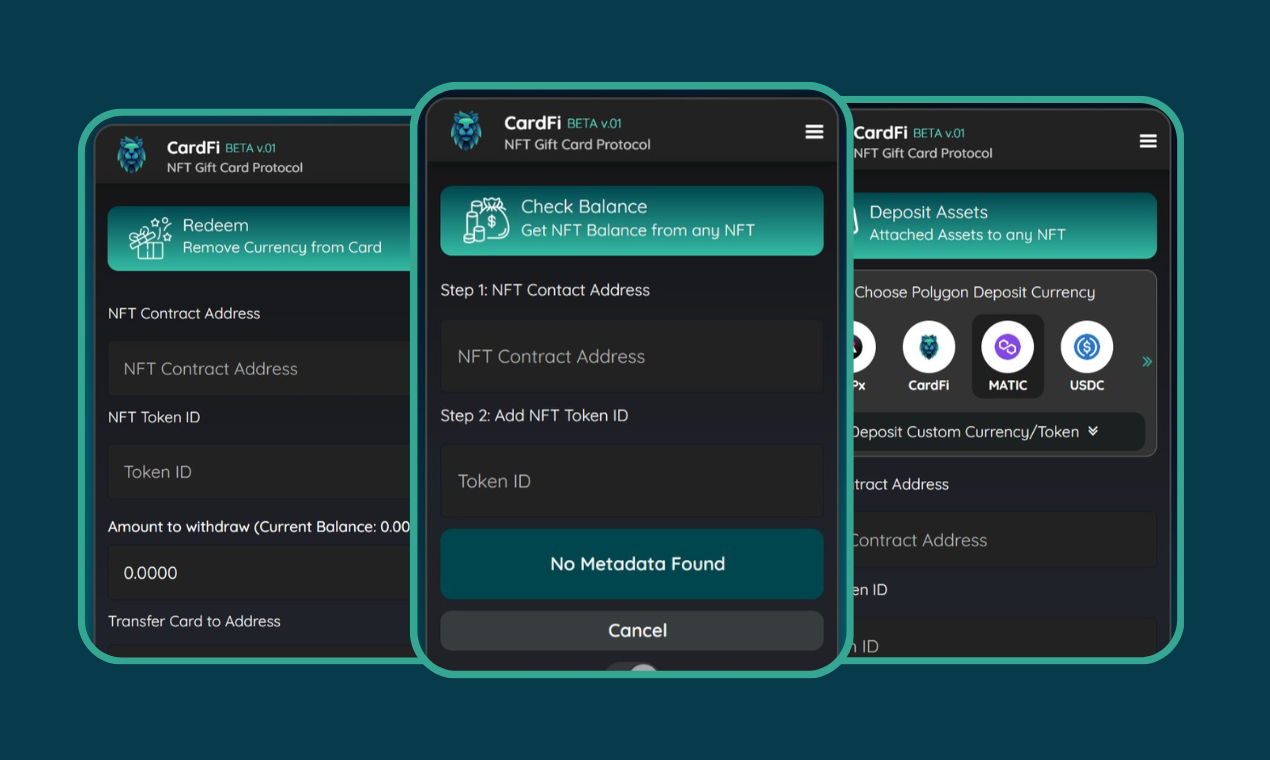
Task: Click the No Metadata Found button
Action: [632, 564]
